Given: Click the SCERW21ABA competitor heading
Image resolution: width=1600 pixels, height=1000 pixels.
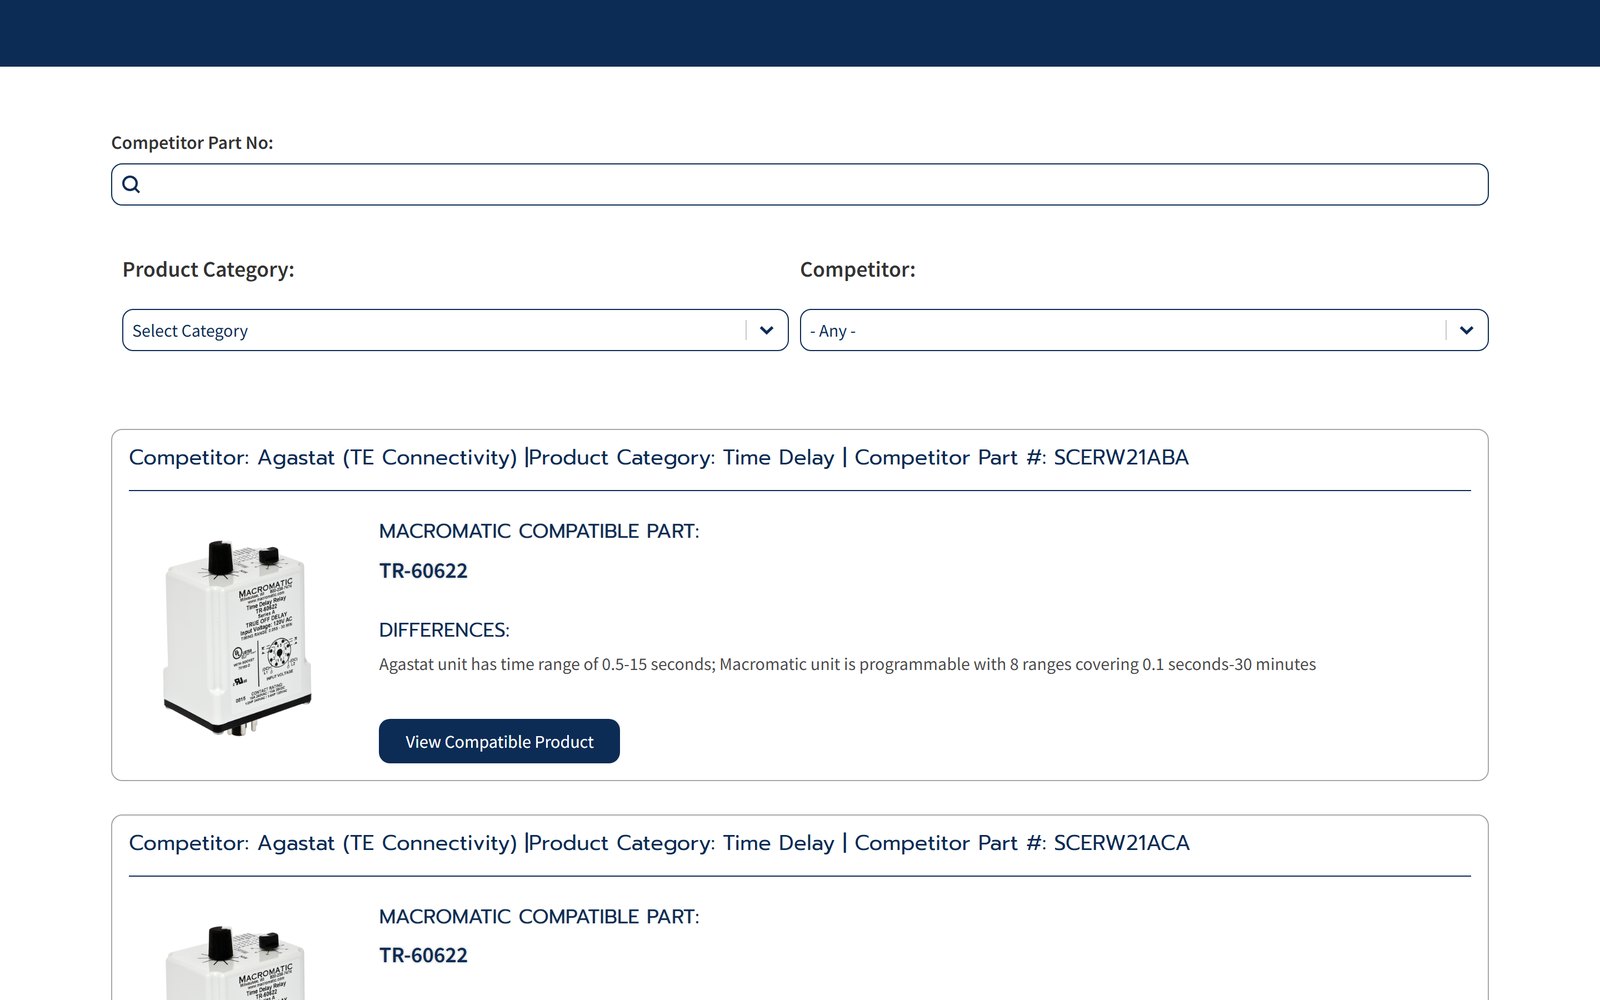Looking at the screenshot, I should [x=659, y=458].
